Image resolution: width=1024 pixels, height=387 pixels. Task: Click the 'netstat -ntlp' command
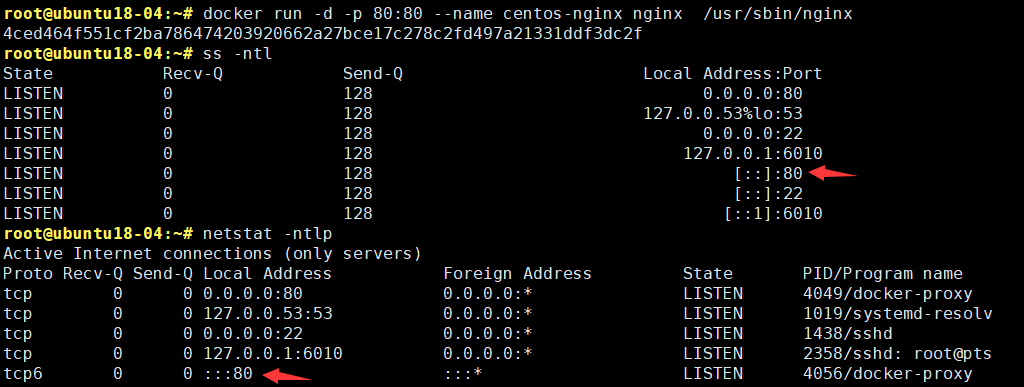point(268,233)
